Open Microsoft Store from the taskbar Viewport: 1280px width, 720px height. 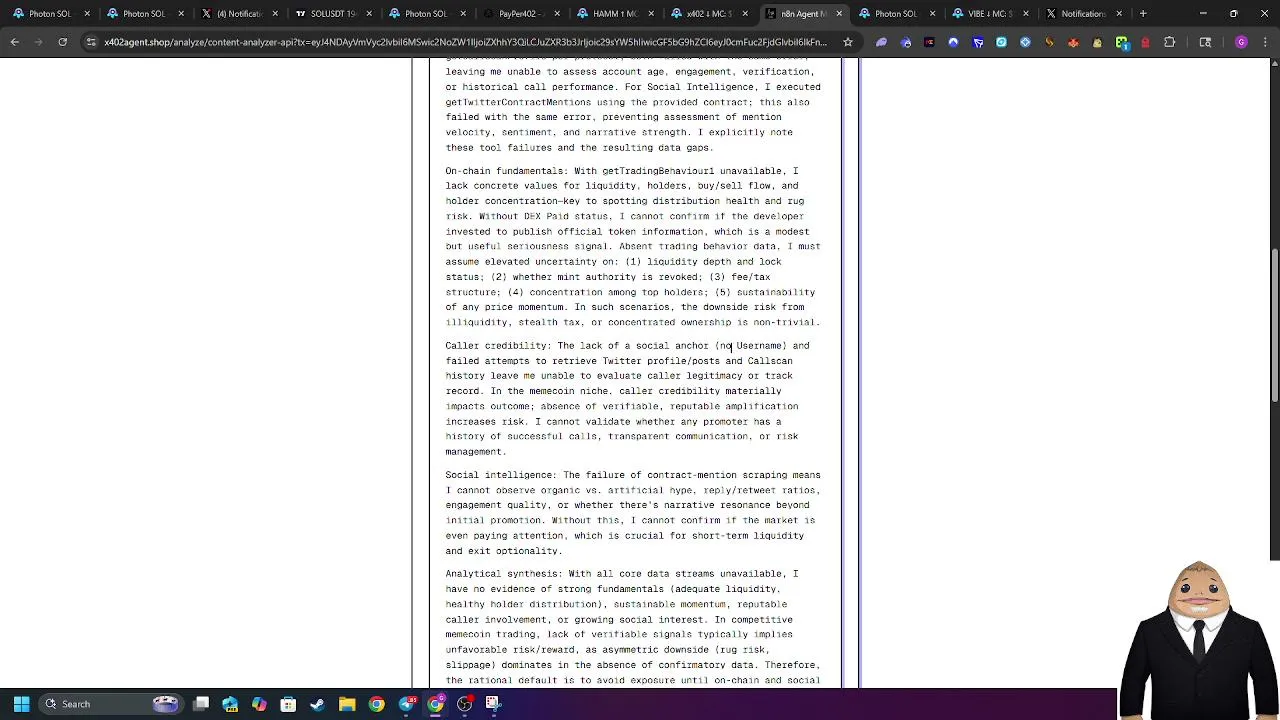pyautogui.click(x=288, y=704)
